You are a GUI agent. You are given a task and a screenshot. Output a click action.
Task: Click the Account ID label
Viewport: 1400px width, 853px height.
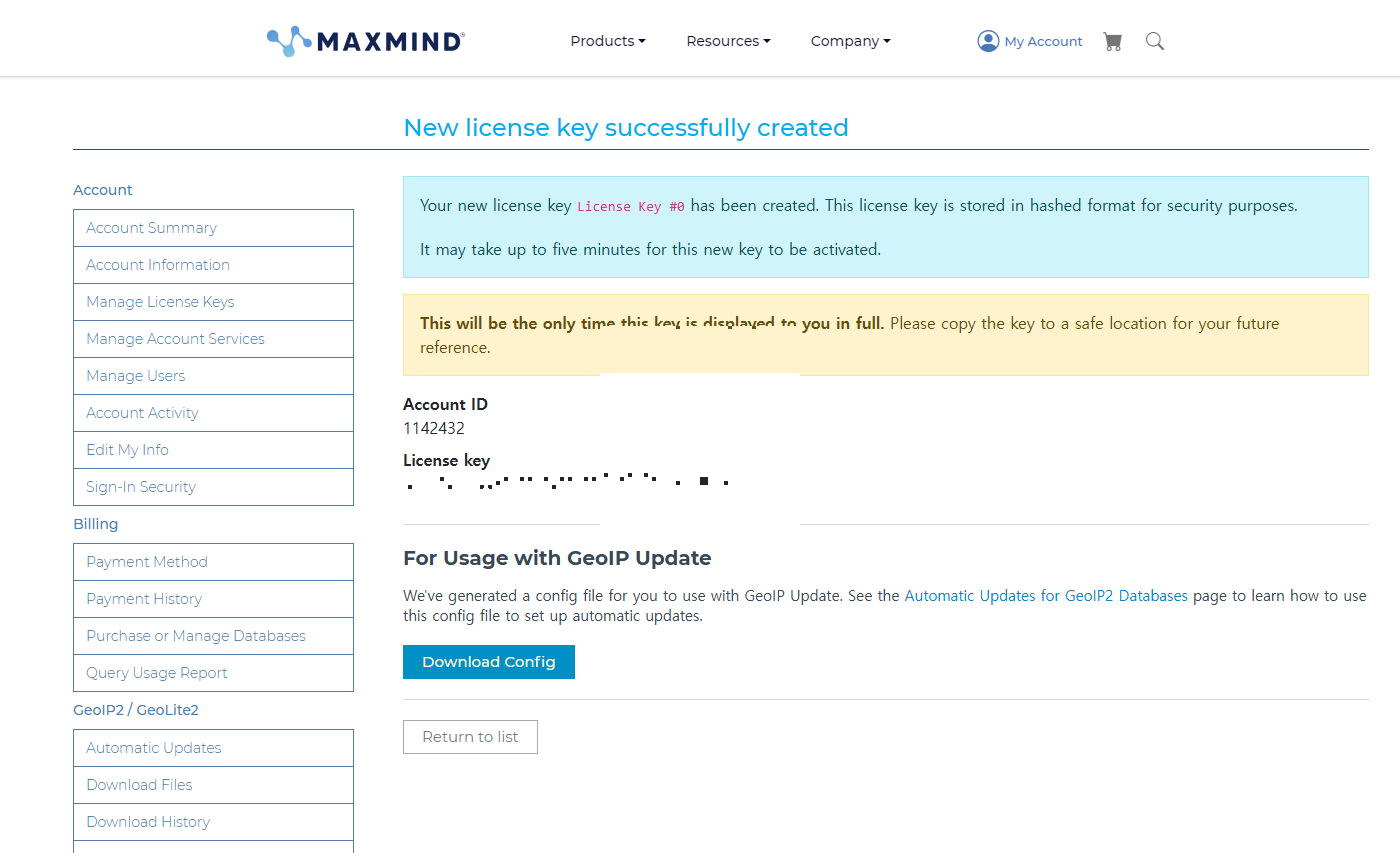pyautogui.click(x=446, y=405)
